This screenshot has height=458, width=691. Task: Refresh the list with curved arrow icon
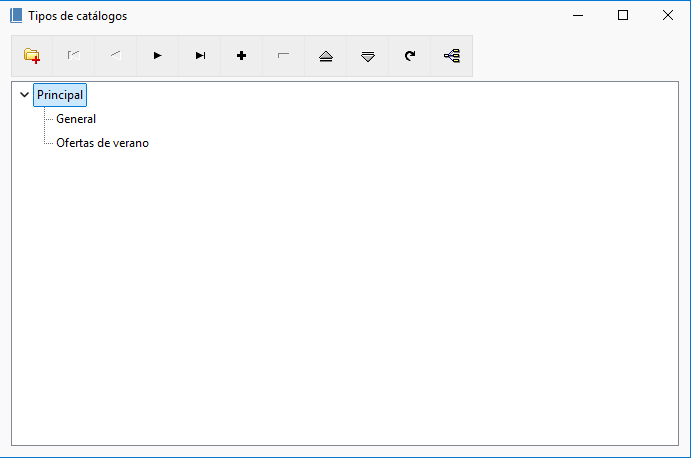tap(410, 56)
